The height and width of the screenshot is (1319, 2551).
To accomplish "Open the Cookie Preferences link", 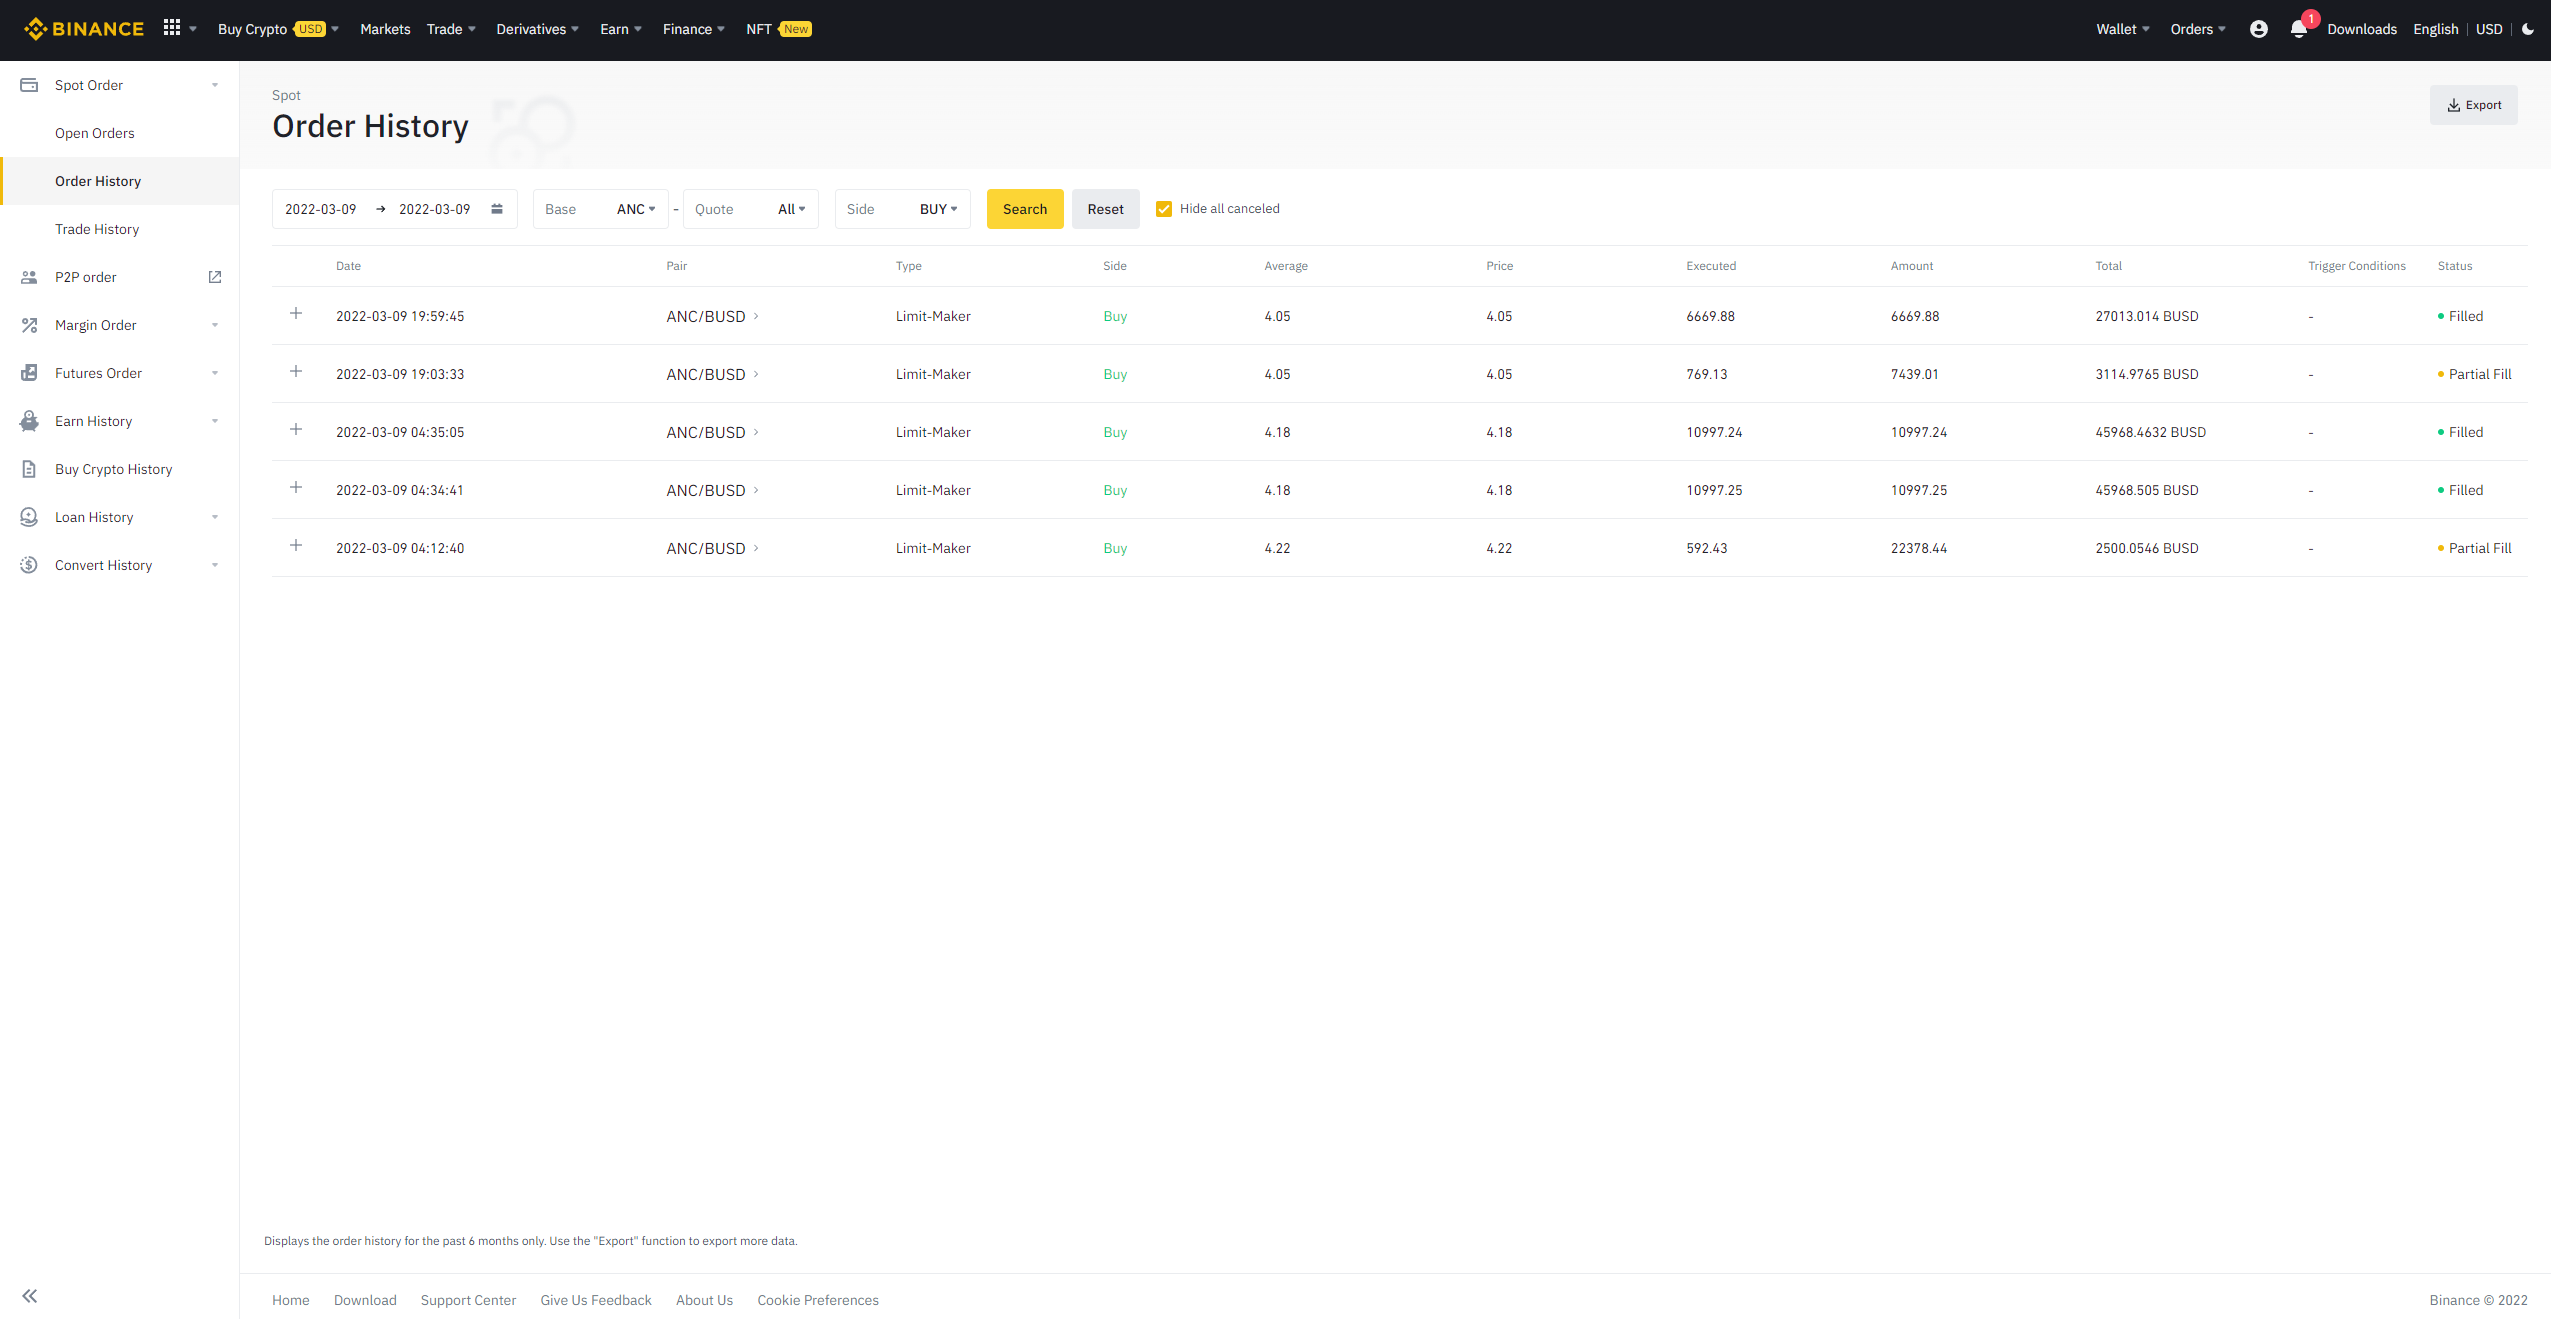I will pyautogui.click(x=817, y=1299).
